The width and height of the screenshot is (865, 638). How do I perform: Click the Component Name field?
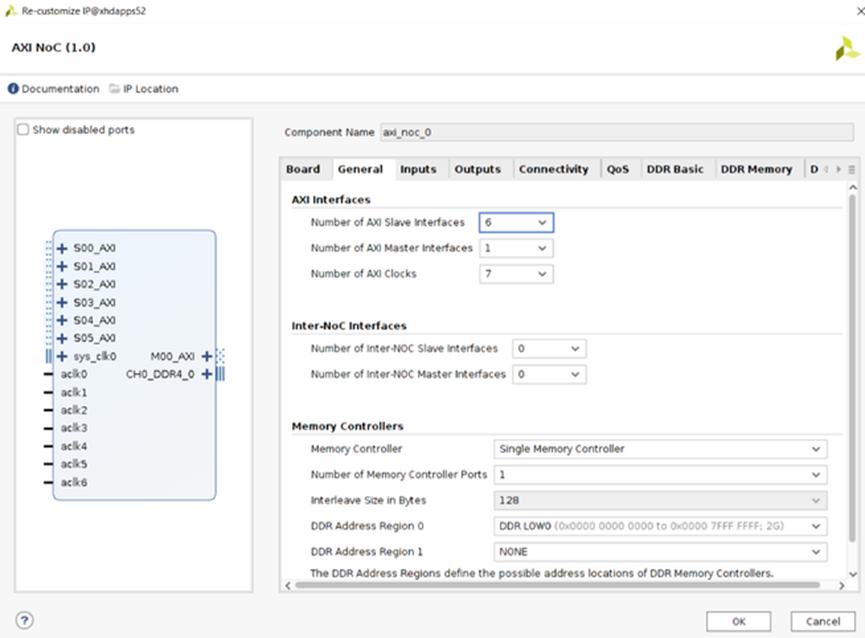click(x=616, y=132)
